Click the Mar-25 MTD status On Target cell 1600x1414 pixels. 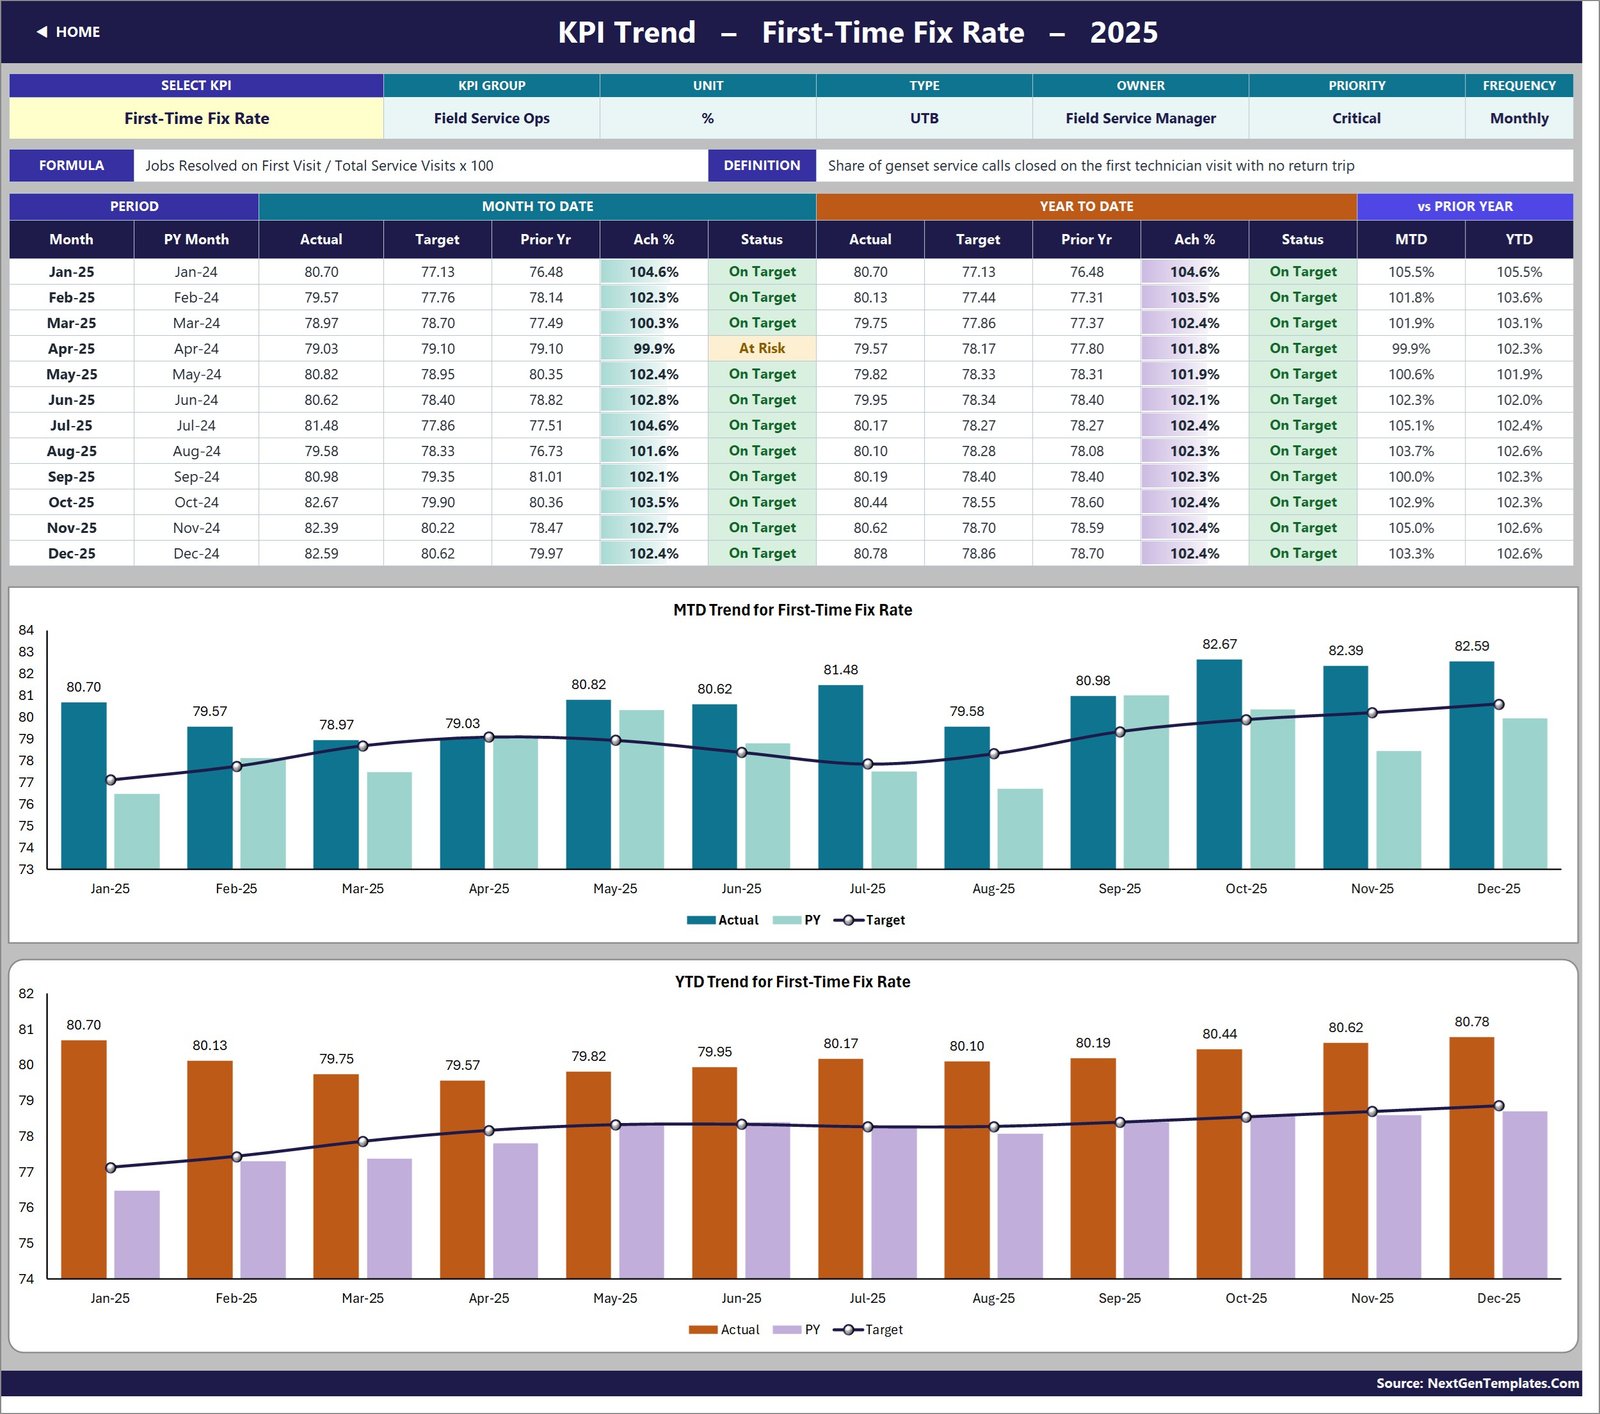click(x=762, y=323)
